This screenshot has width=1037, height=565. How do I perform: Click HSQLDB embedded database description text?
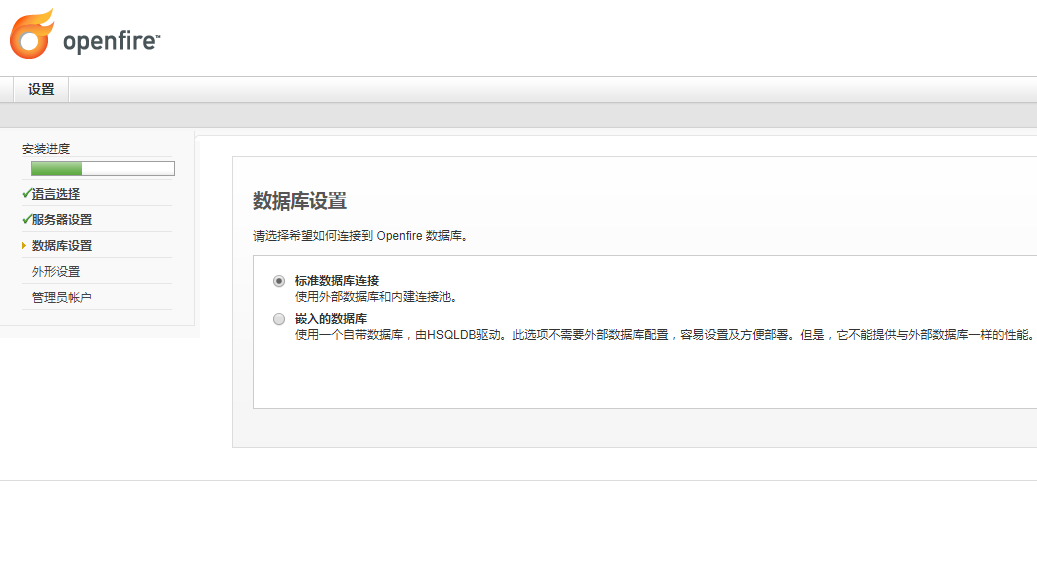(x=663, y=335)
